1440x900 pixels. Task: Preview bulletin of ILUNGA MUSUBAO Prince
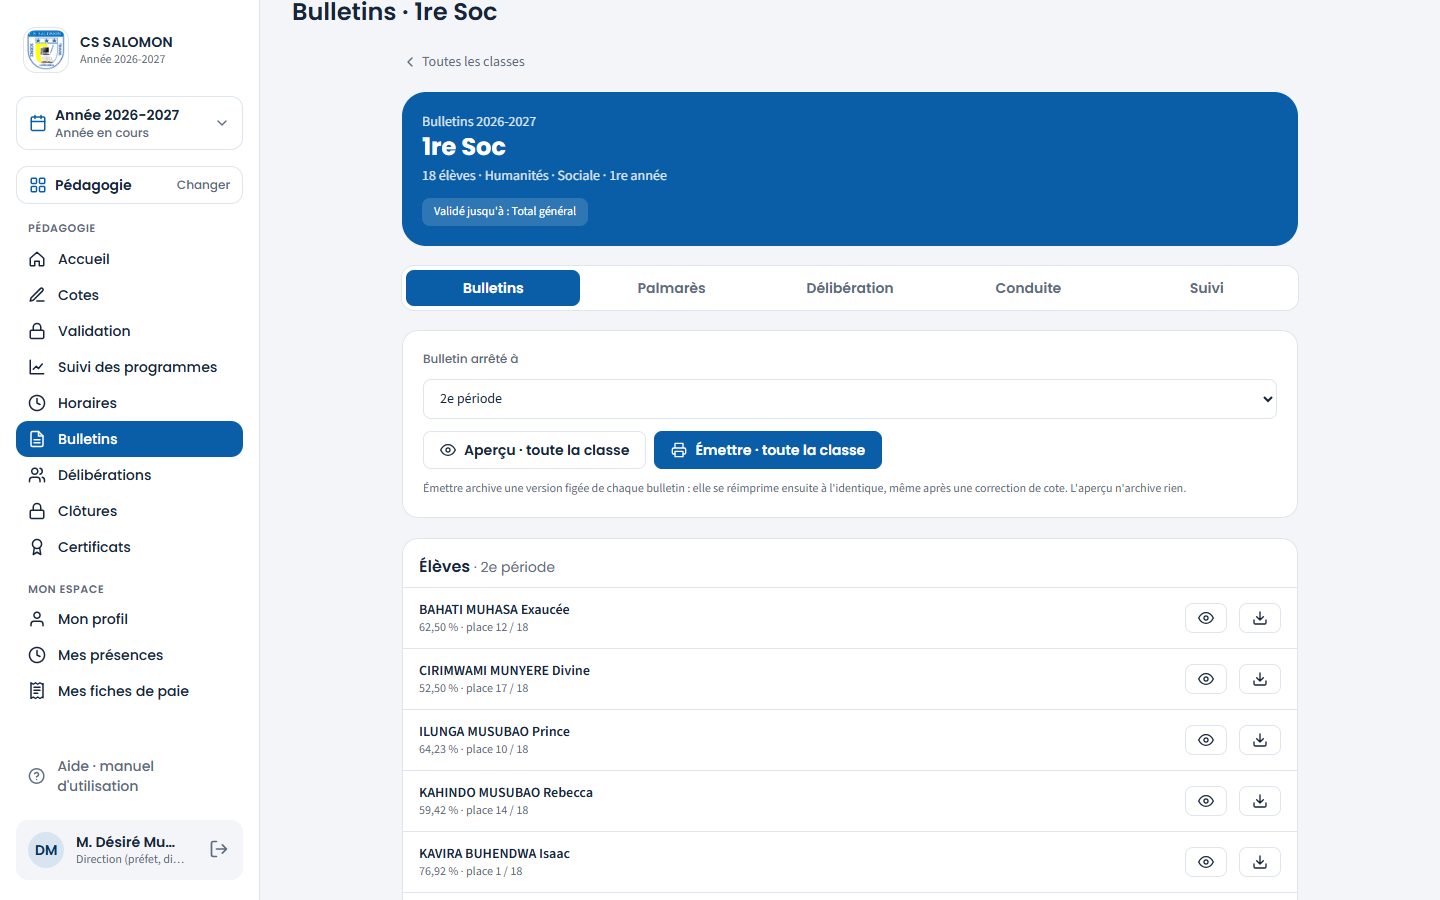[1206, 740]
